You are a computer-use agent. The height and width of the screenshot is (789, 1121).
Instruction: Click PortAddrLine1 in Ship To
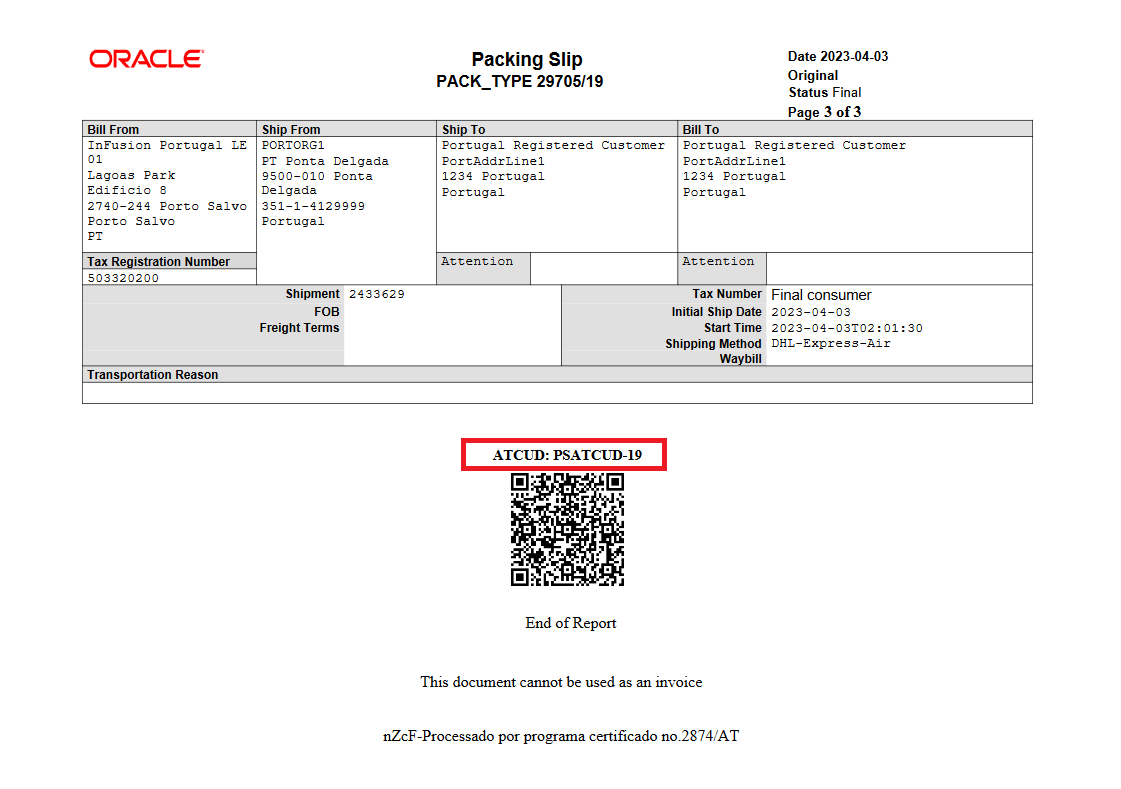[x=493, y=161]
